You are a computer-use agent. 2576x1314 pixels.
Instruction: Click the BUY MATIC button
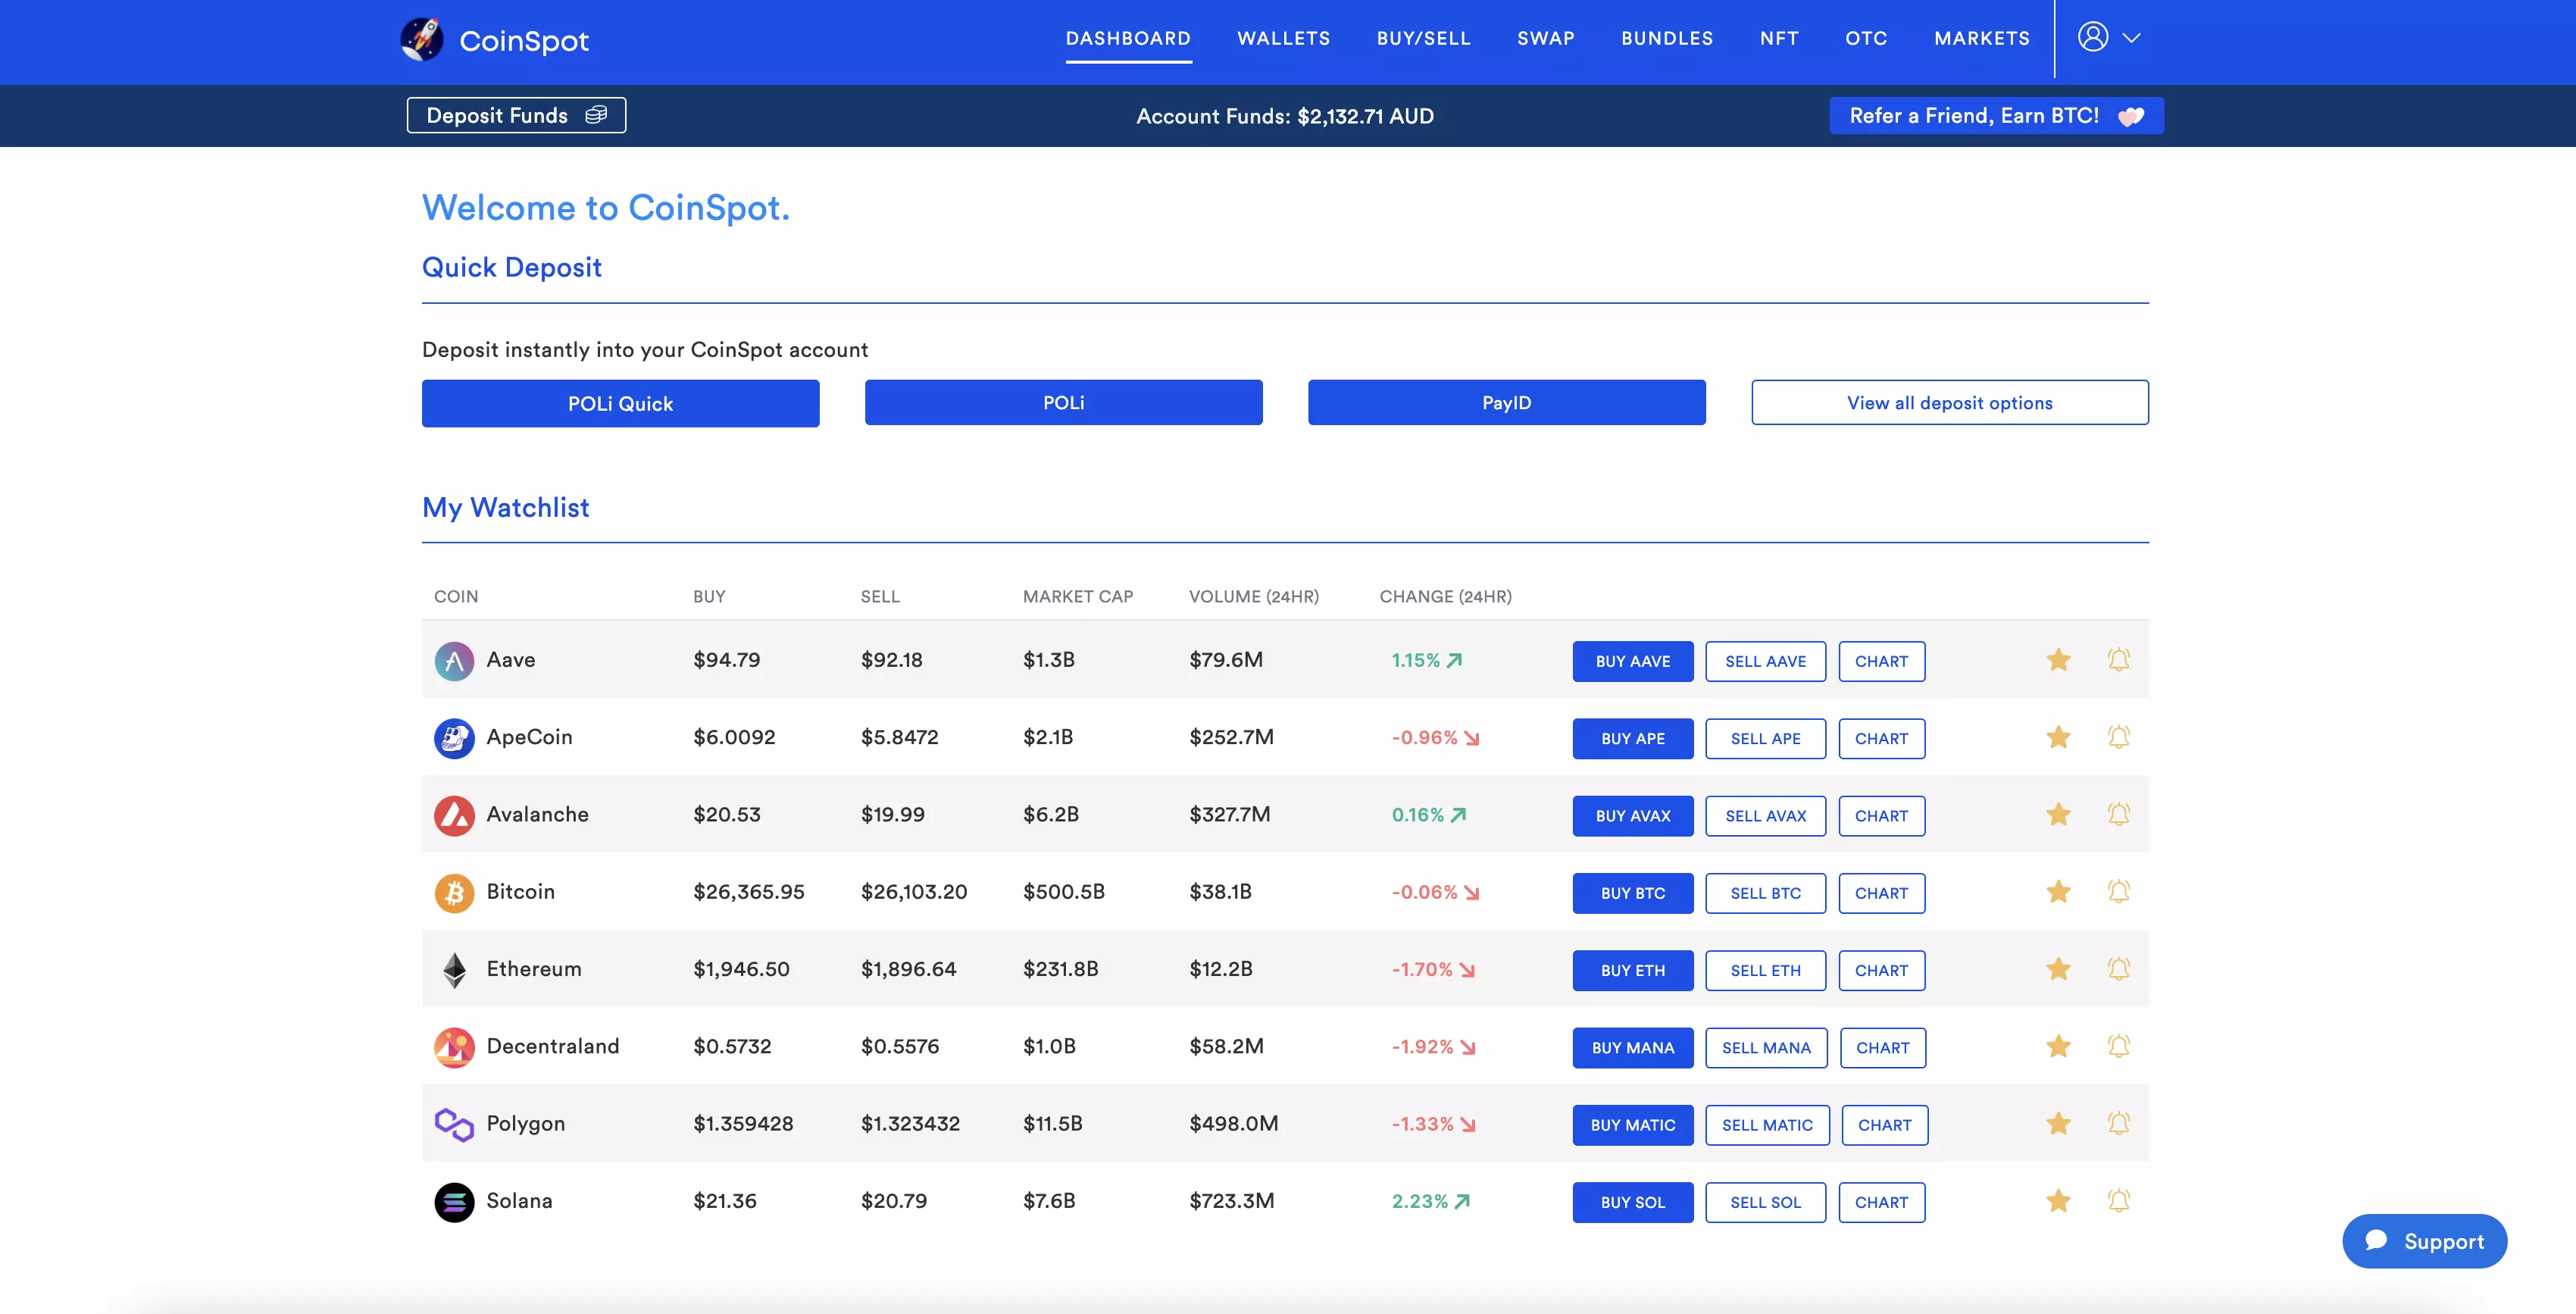tap(1632, 1124)
